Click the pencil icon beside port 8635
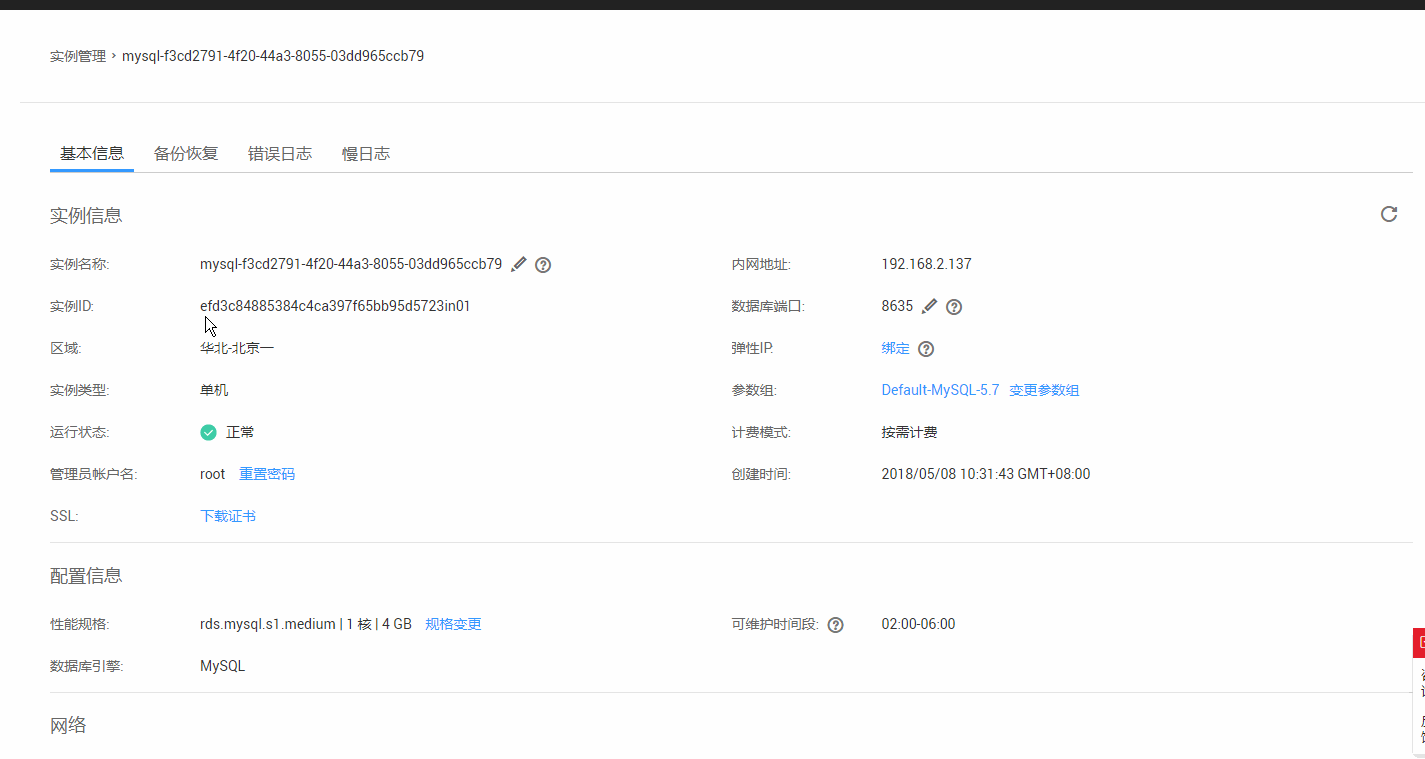The width and height of the screenshot is (1425, 759). pos(929,306)
